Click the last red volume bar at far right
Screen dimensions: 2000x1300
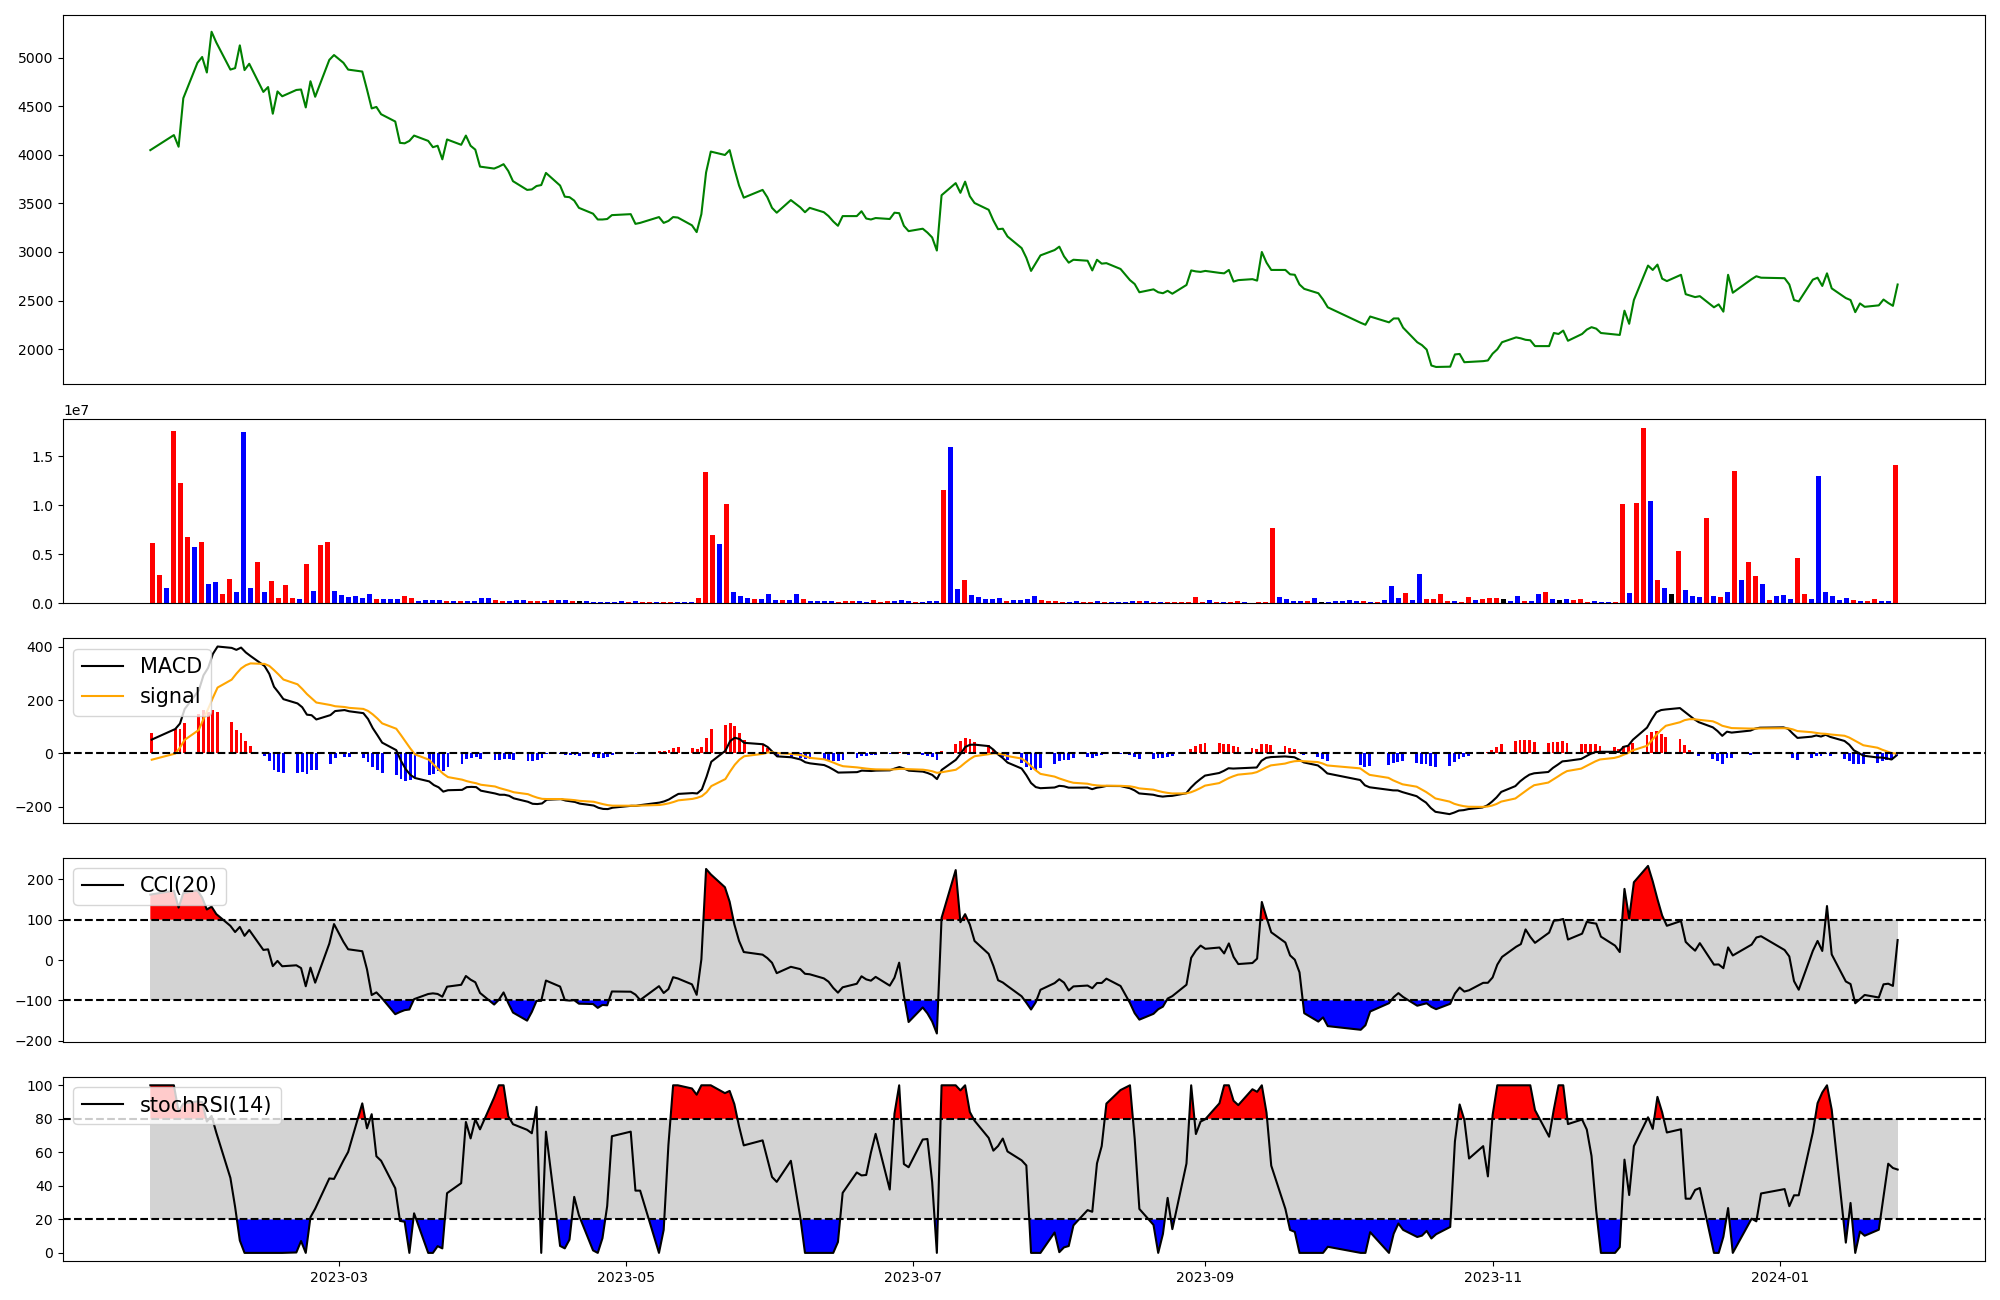tap(1895, 535)
